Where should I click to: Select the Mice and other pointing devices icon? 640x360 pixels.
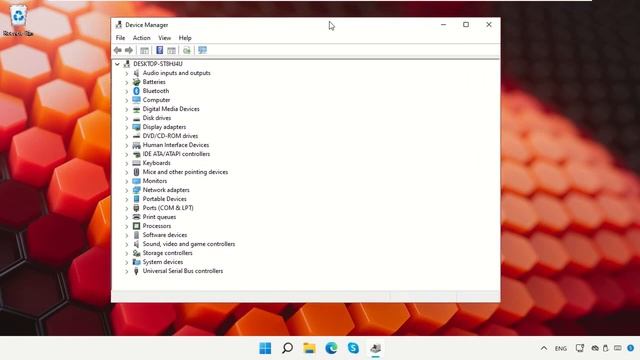point(136,172)
